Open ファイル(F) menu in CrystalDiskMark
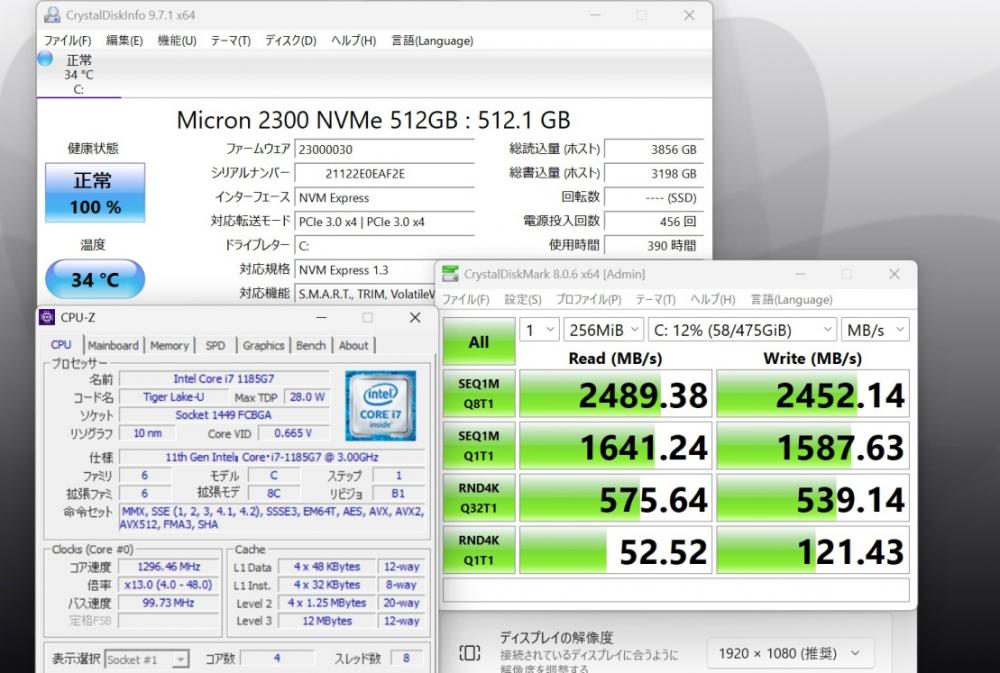Image resolution: width=1000 pixels, height=673 pixels. (x=466, y=299)
